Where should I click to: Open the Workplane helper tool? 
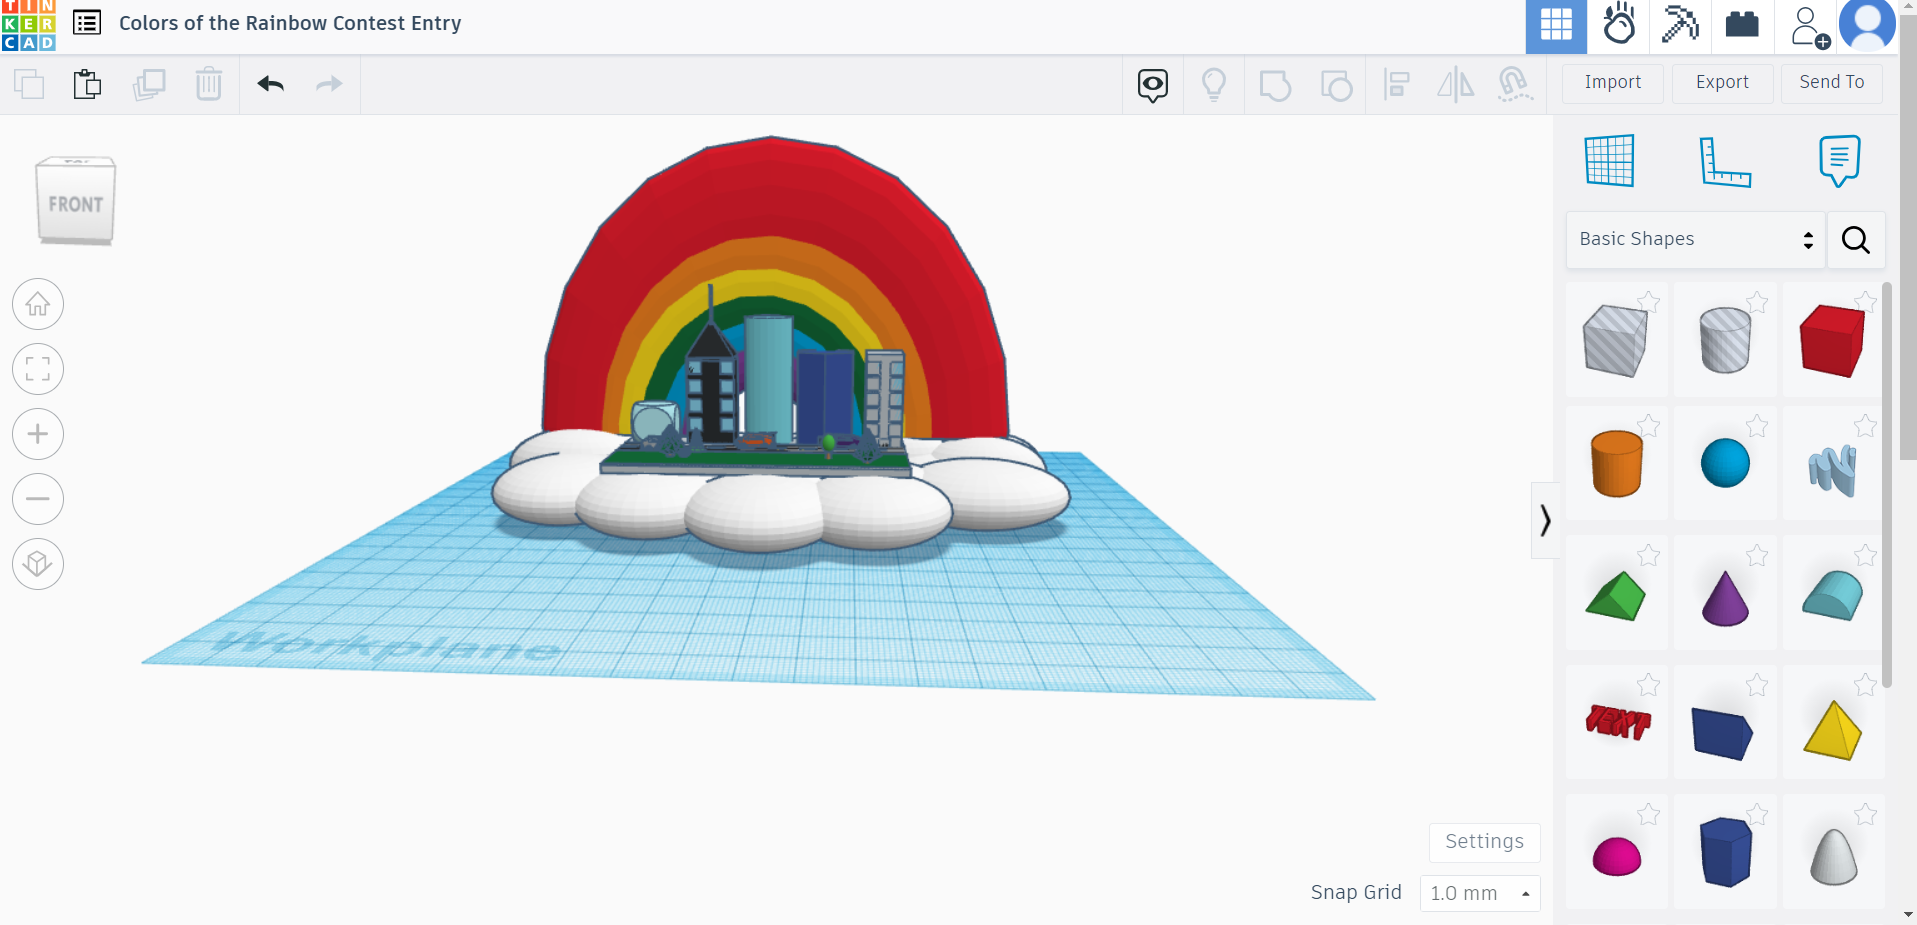pyautogui.click(x=1608, y=160)
